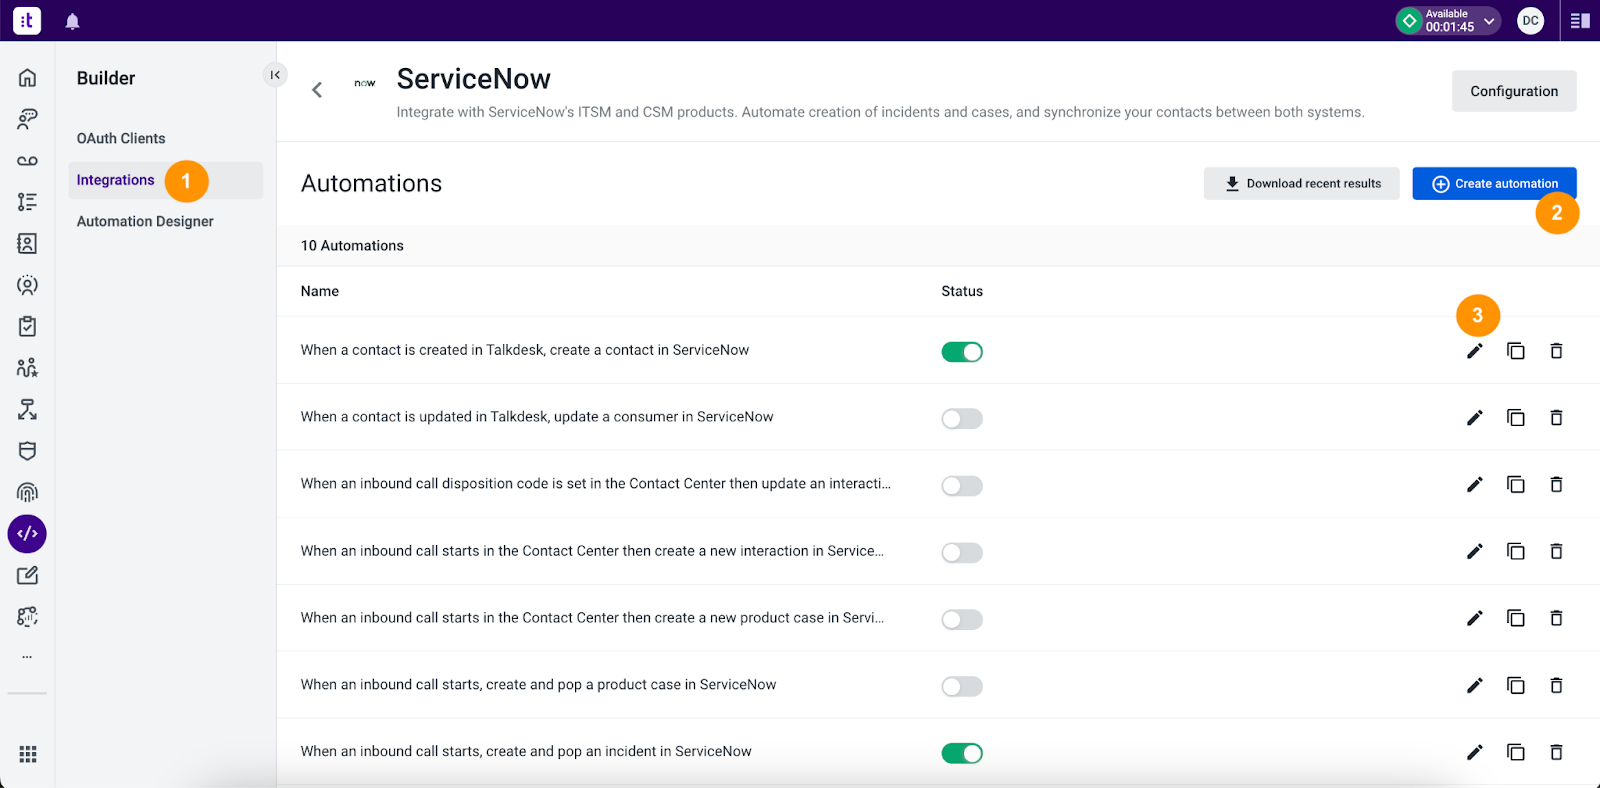Open the more options ellipsis in sidebar
The width and height of the screenshot is (1600, 788).
tap(27, 657)
